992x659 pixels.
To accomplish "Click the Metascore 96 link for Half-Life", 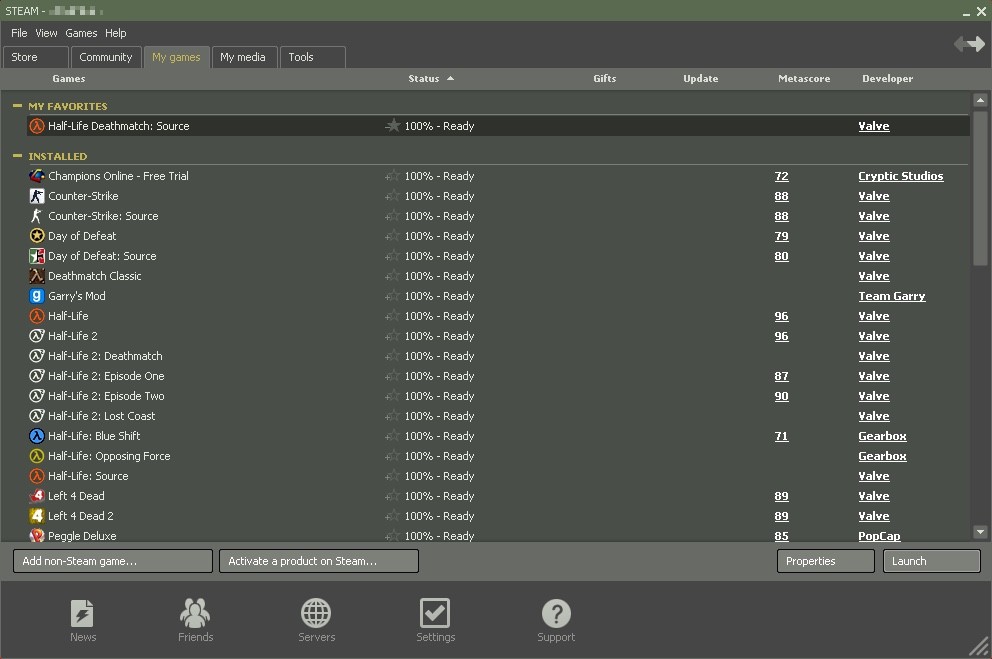I will 781,316.
